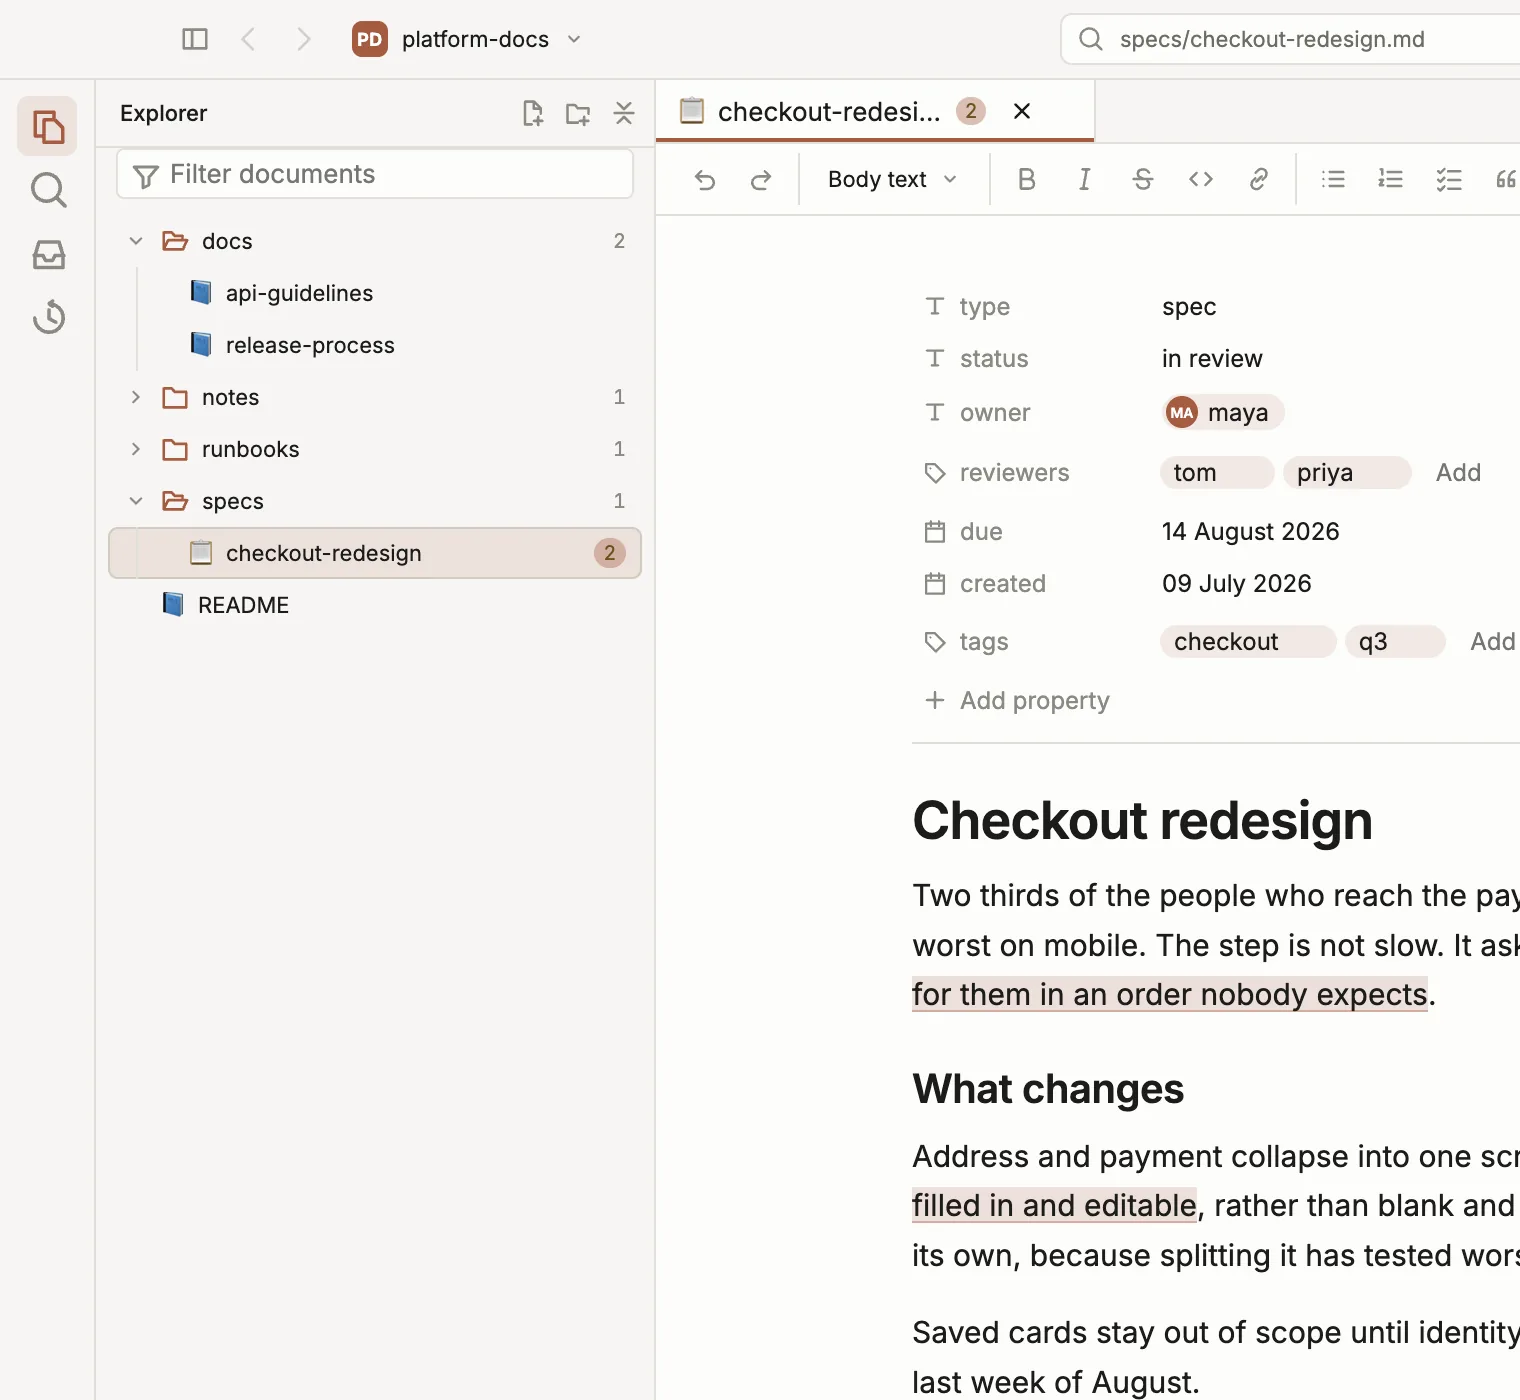The height and width of the screenshot is (1400, 1520).
Task: Edit the created date 09 July 2026
Action: coord(1236,584)
